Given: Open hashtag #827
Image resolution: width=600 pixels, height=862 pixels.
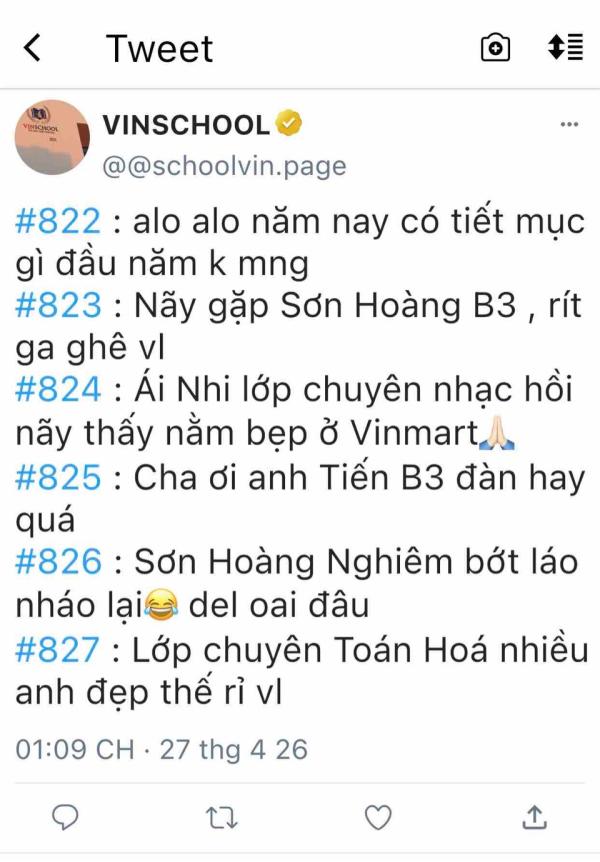Looking at the screenshot, I should pyautogui.click(x=57, y=649).
